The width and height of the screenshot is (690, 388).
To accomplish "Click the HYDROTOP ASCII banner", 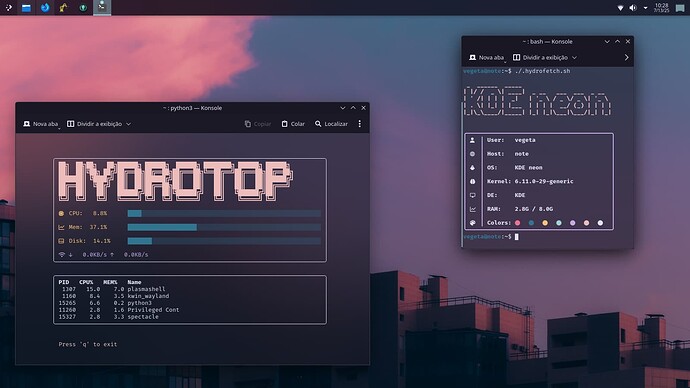I will (x=176, y=181).
